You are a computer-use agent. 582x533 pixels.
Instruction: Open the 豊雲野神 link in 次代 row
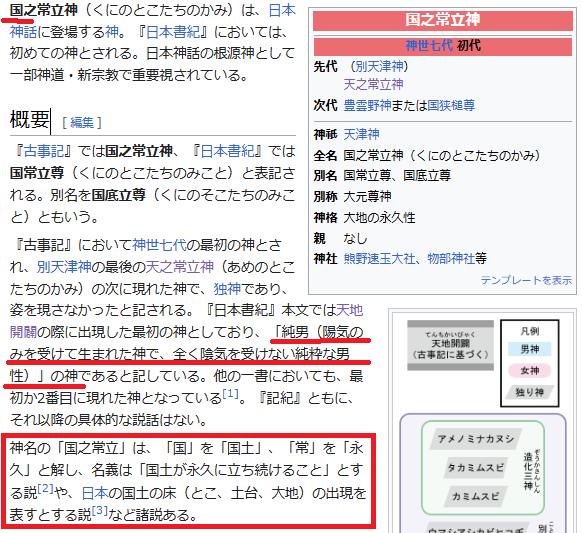[367, 105]
